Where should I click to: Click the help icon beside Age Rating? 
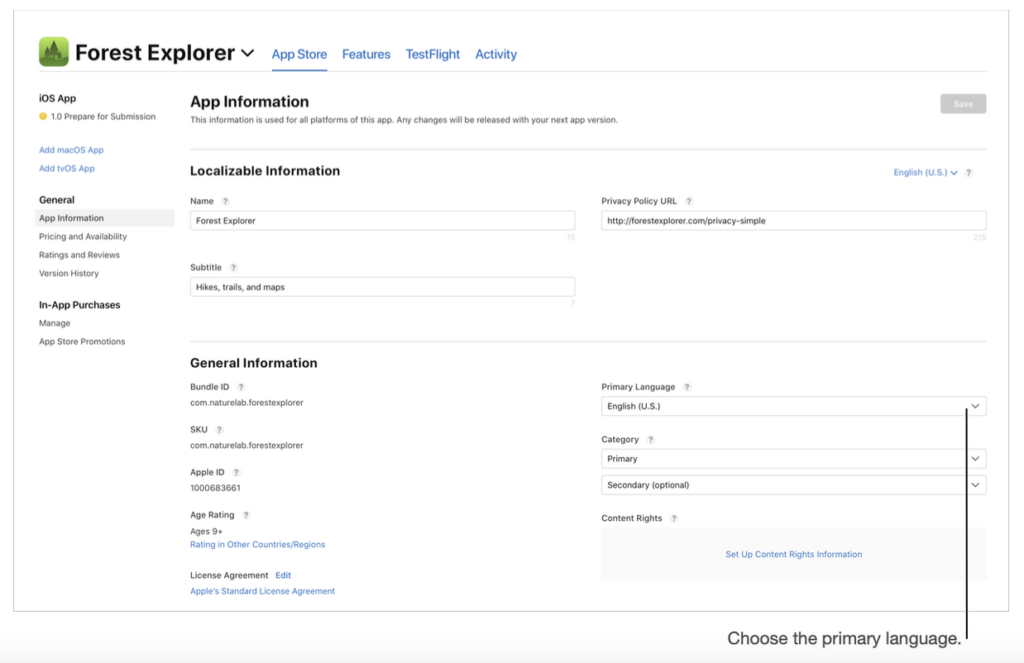[246, 515]
